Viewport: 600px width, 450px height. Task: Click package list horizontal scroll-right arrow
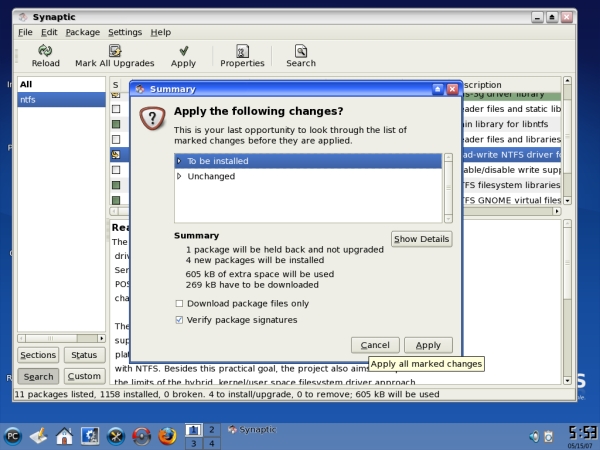557,211
